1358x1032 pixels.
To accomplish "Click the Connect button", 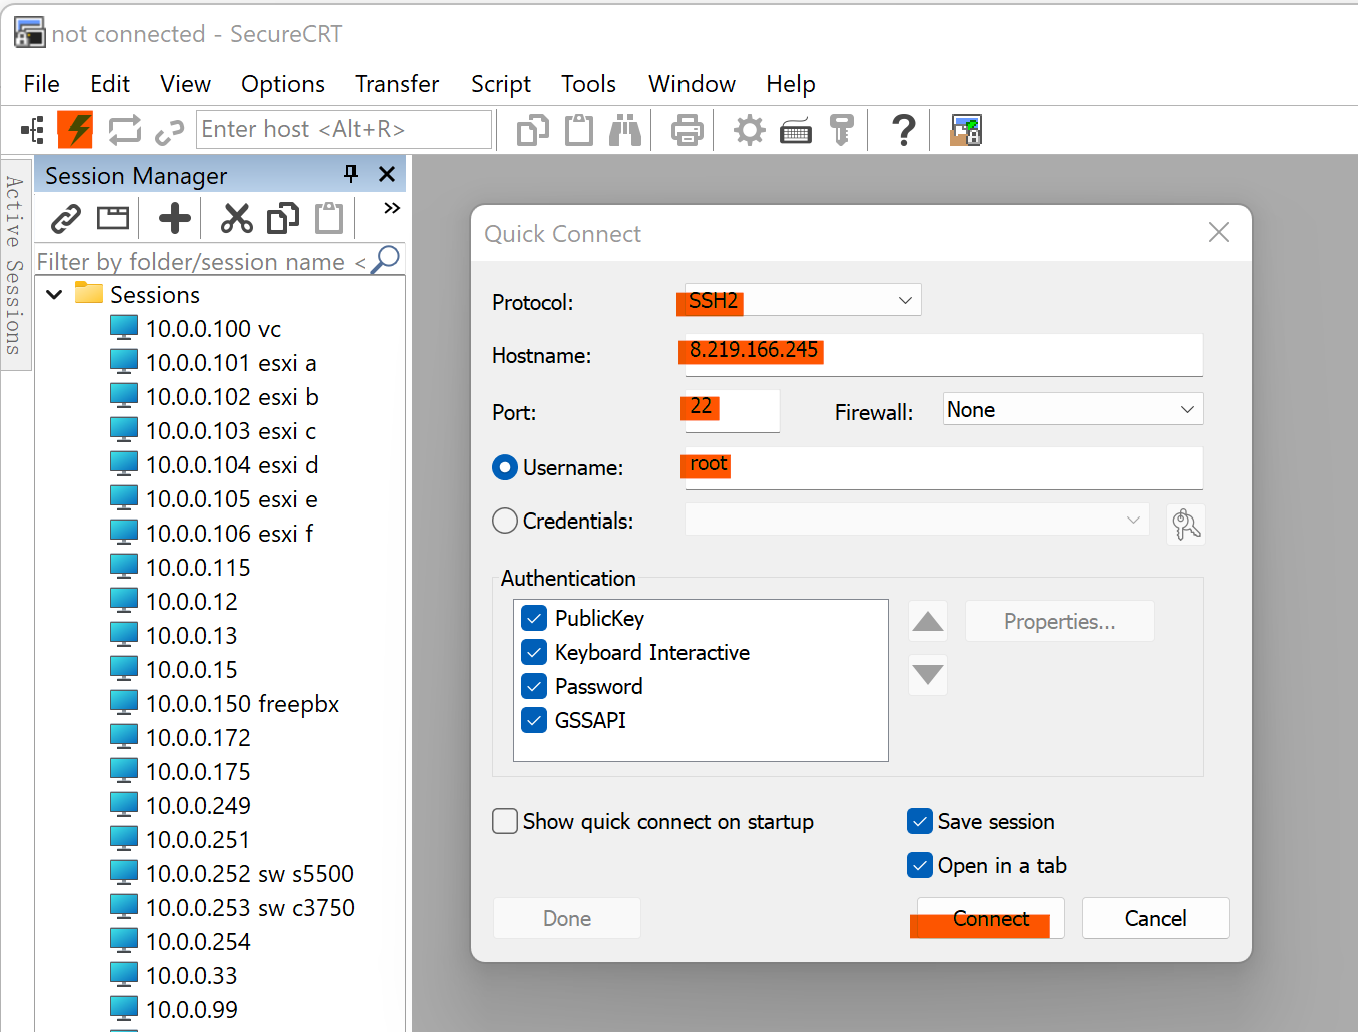I will tap(988, 918).
